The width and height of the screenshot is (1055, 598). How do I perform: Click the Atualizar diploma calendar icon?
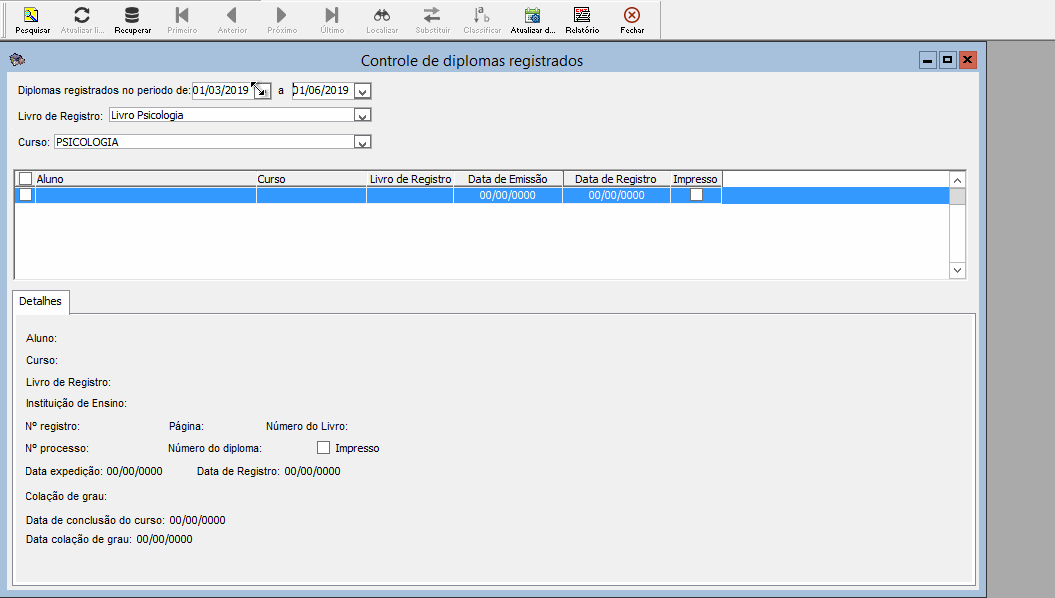click(532, 16)
